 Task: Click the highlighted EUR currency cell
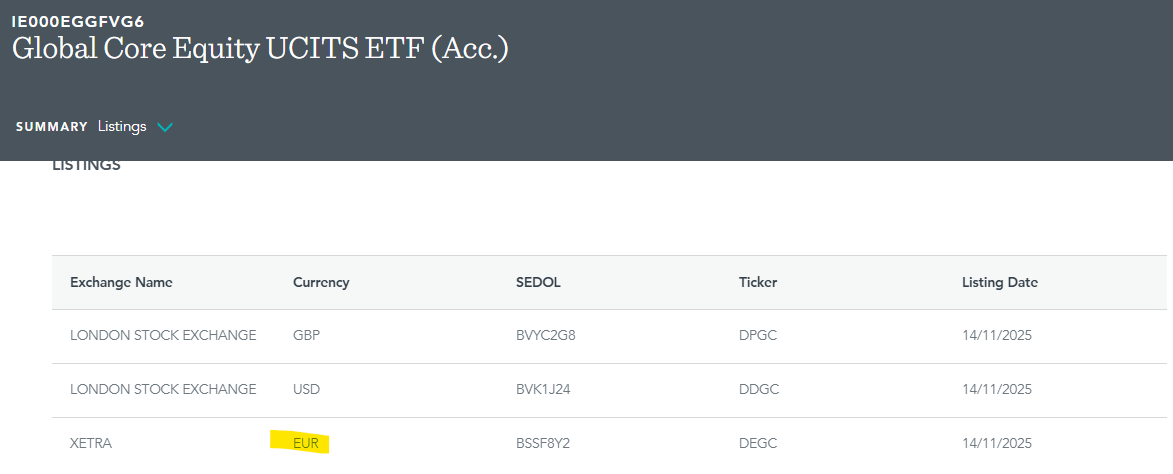coord(306,443)
